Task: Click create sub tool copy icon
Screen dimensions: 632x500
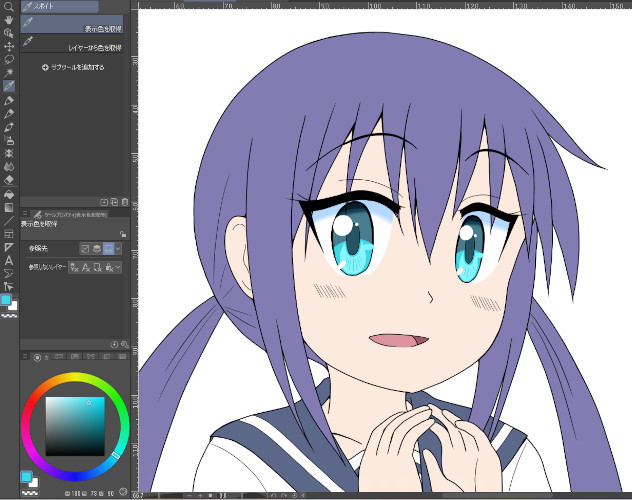Action: 104,202
